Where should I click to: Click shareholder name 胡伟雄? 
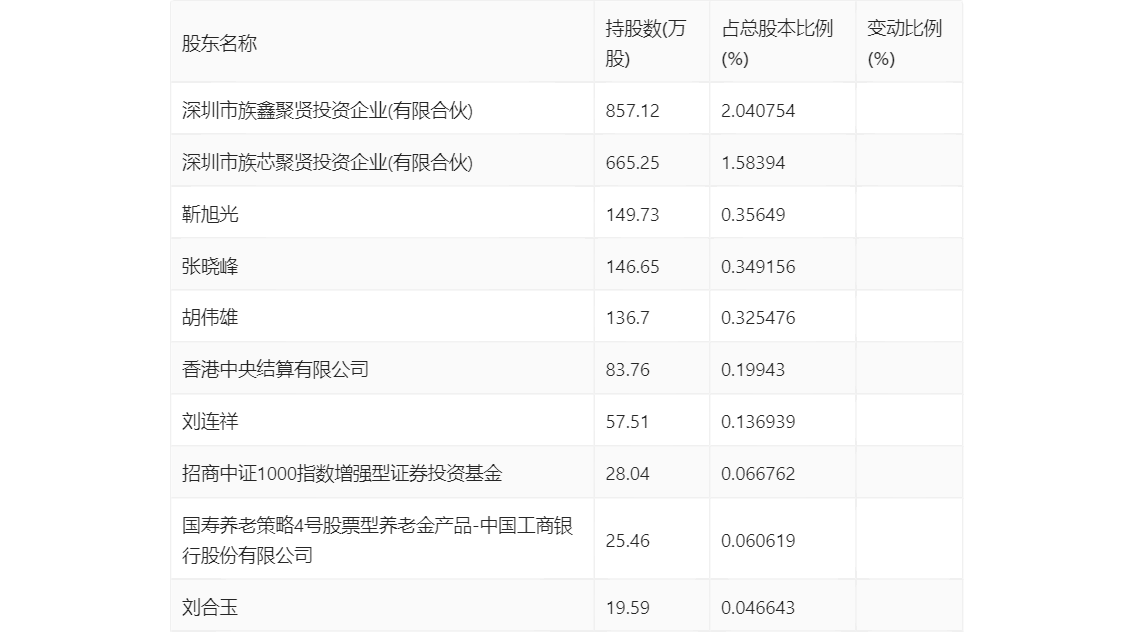(210, 317)
